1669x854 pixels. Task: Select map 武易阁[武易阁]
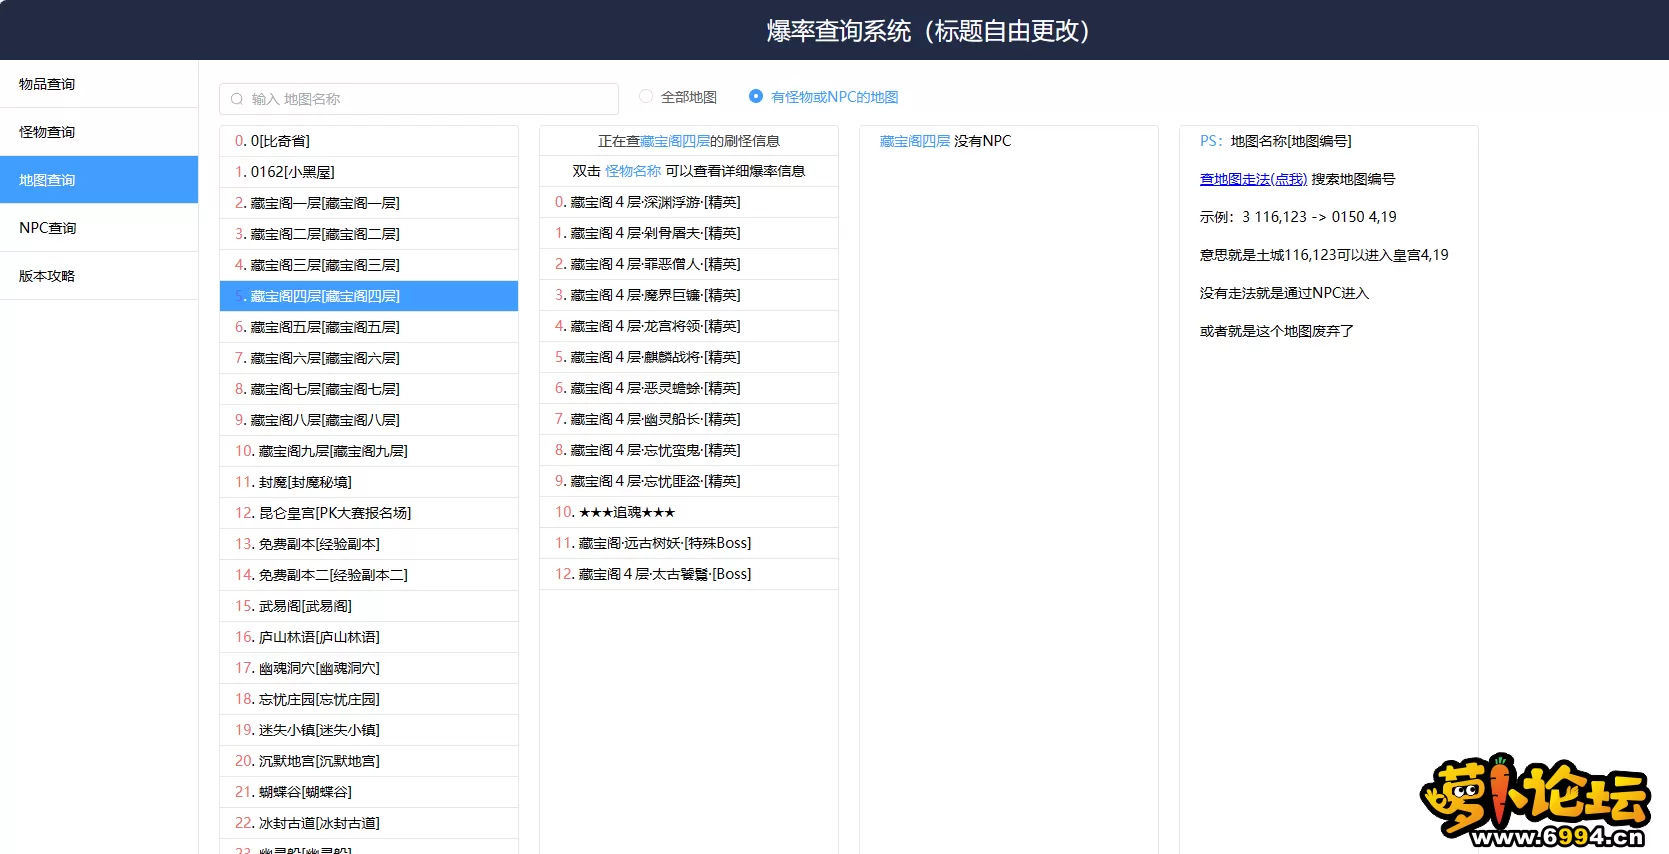[x=369, y=606]
